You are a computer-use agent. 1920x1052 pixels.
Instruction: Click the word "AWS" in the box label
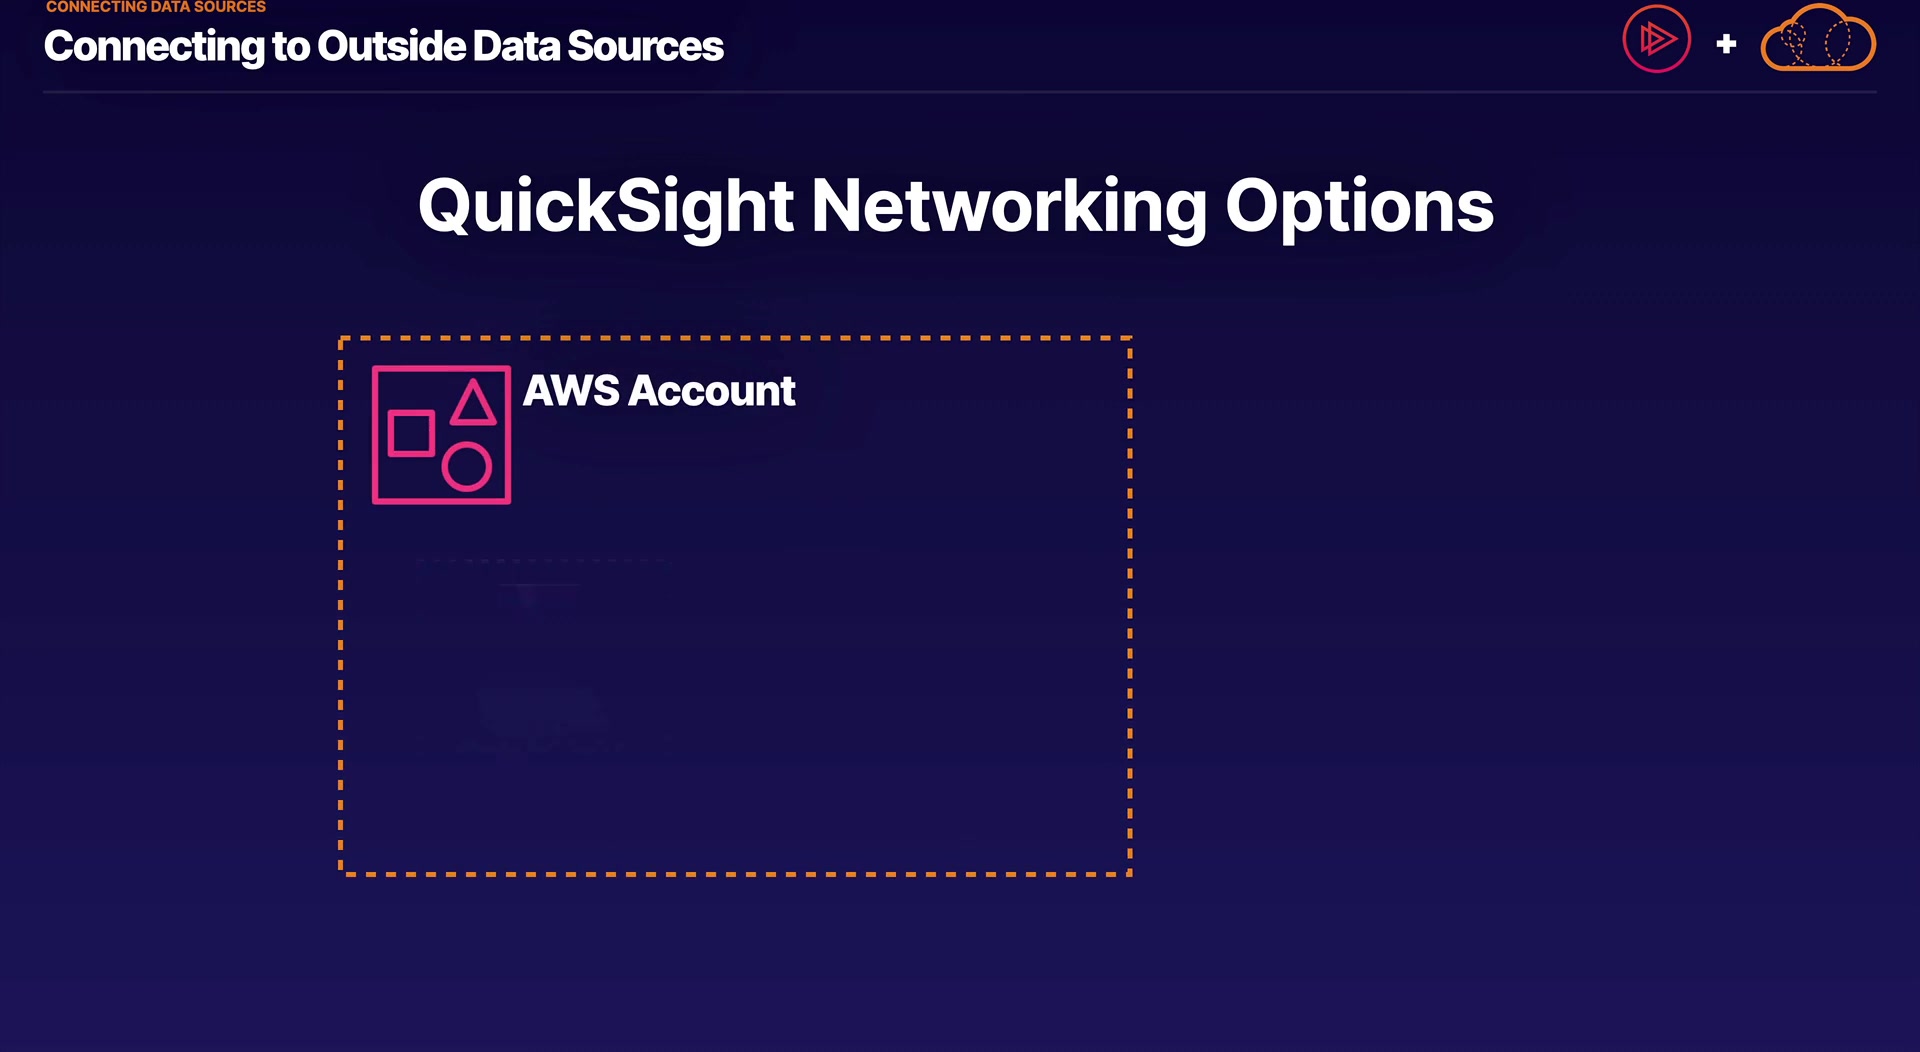coord(571,391)
